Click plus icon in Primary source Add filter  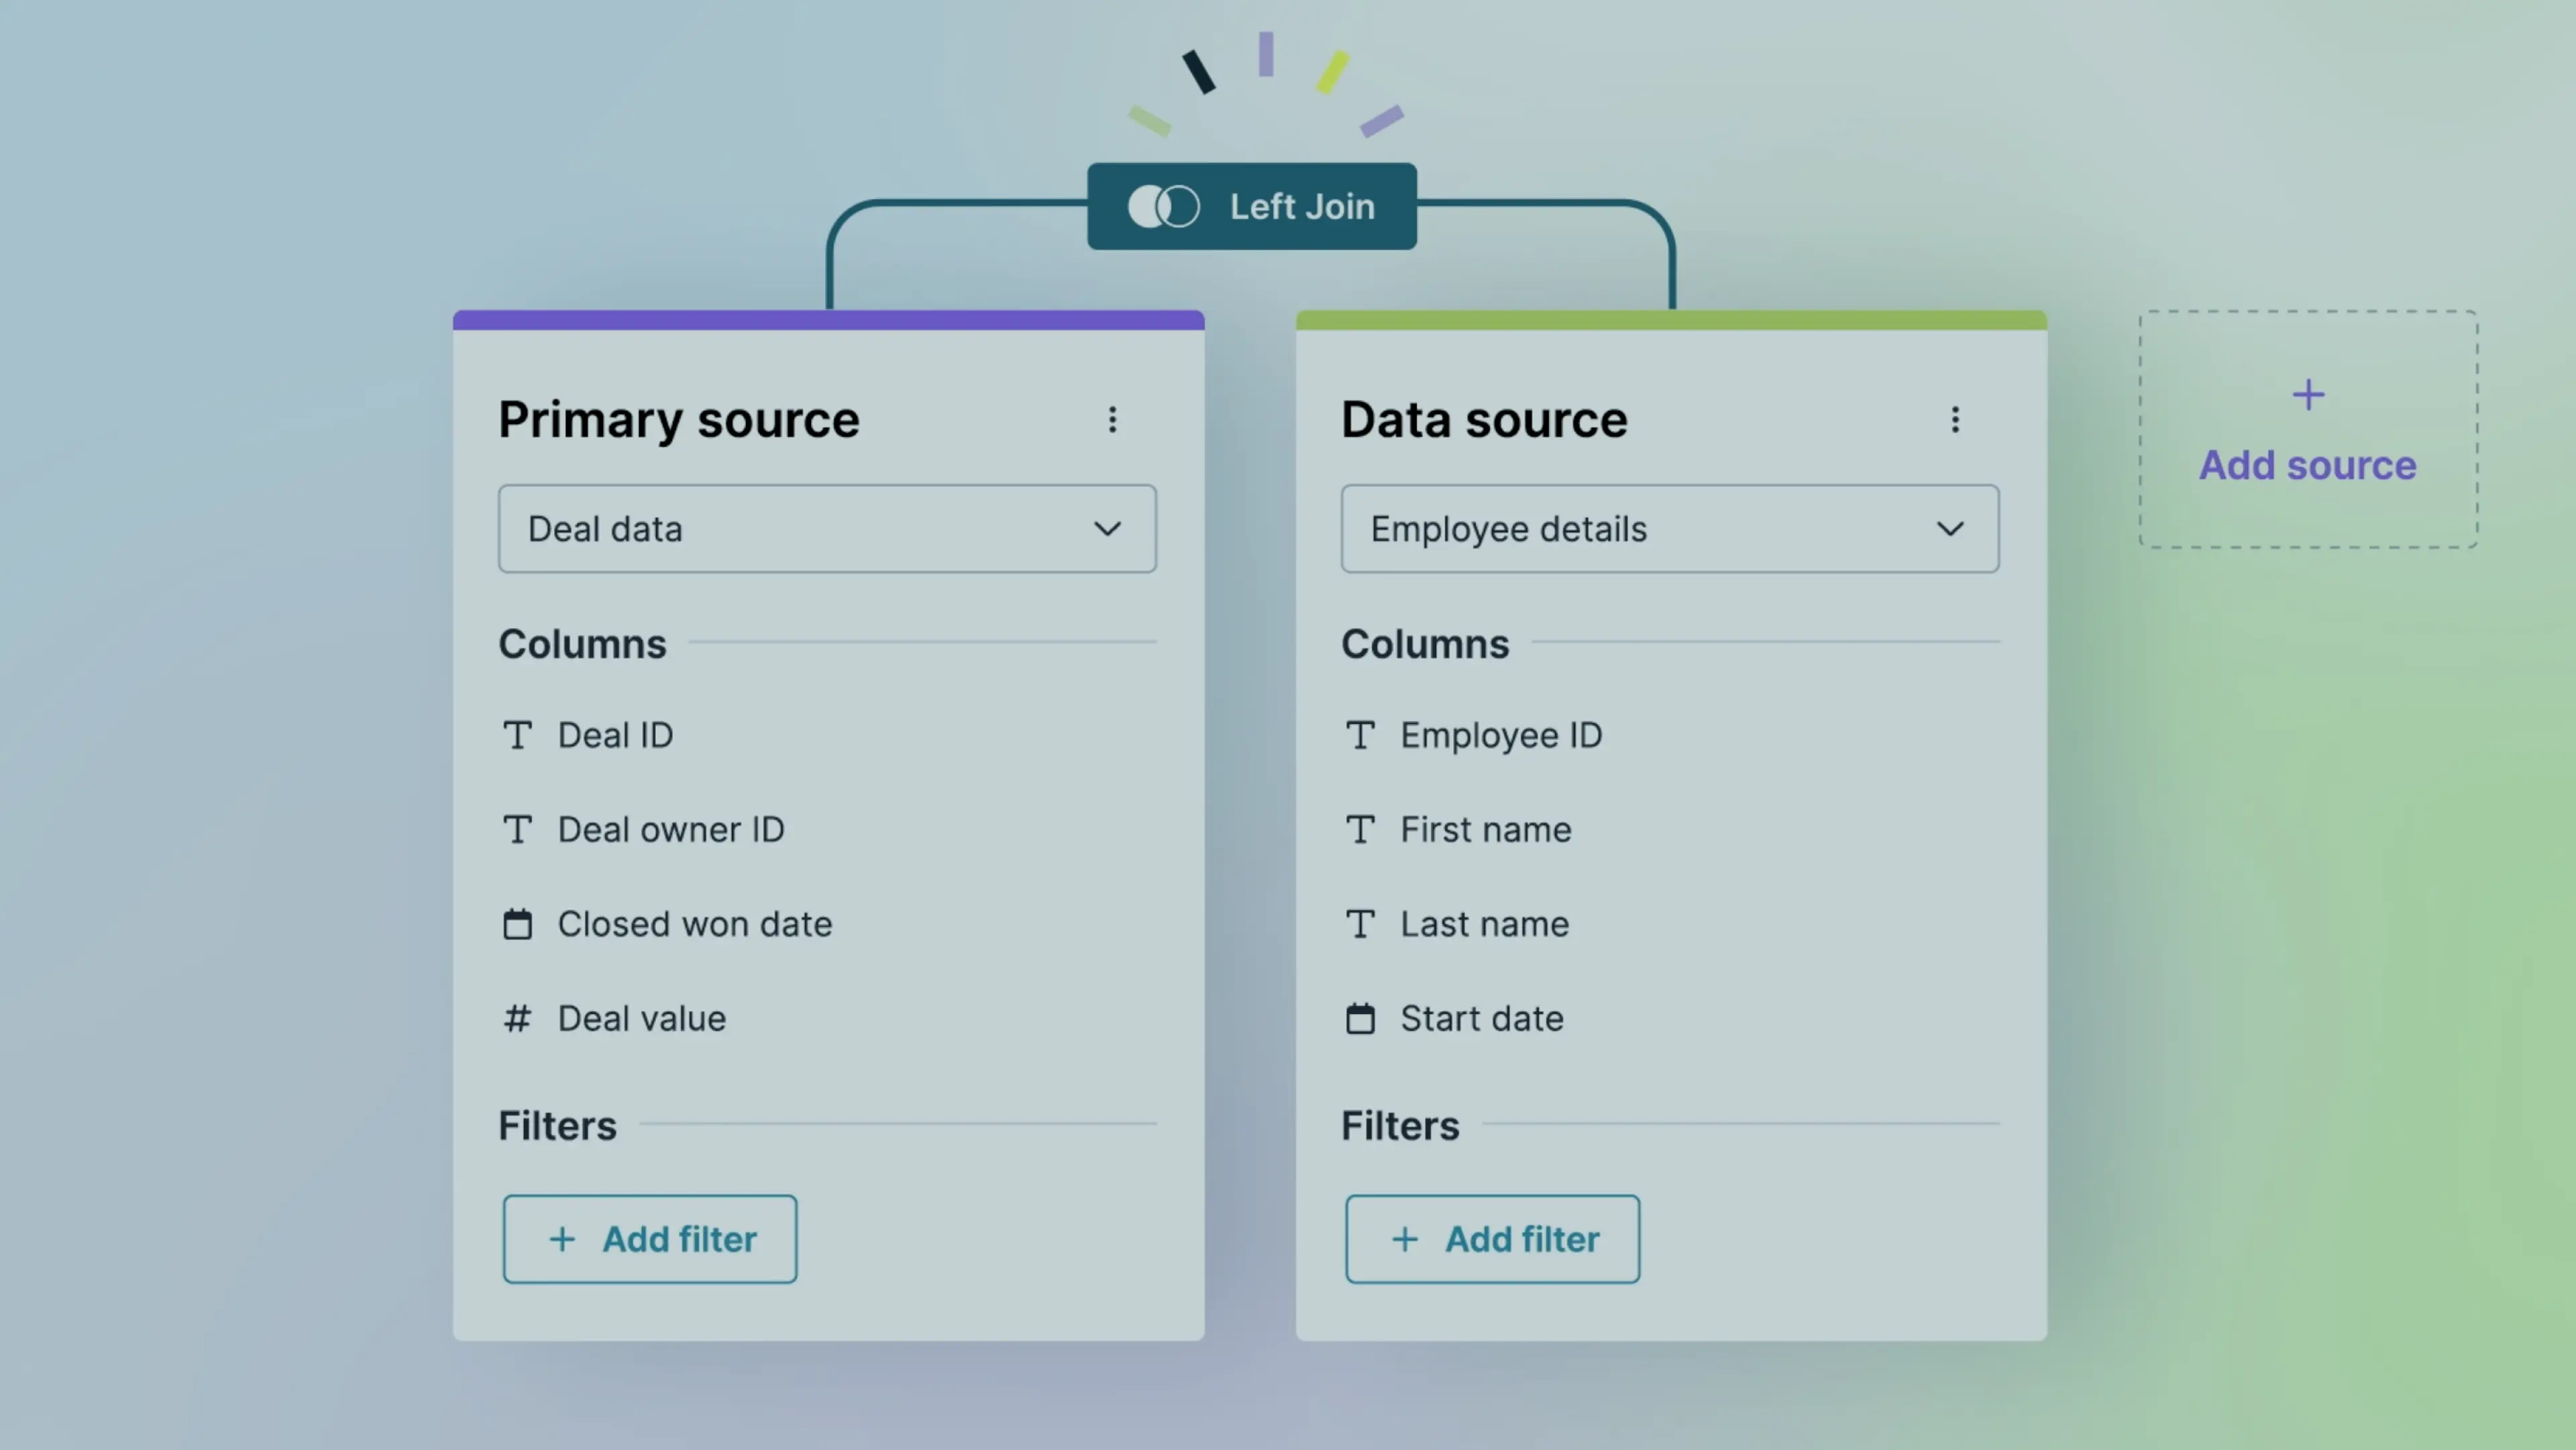(562, 1240)
